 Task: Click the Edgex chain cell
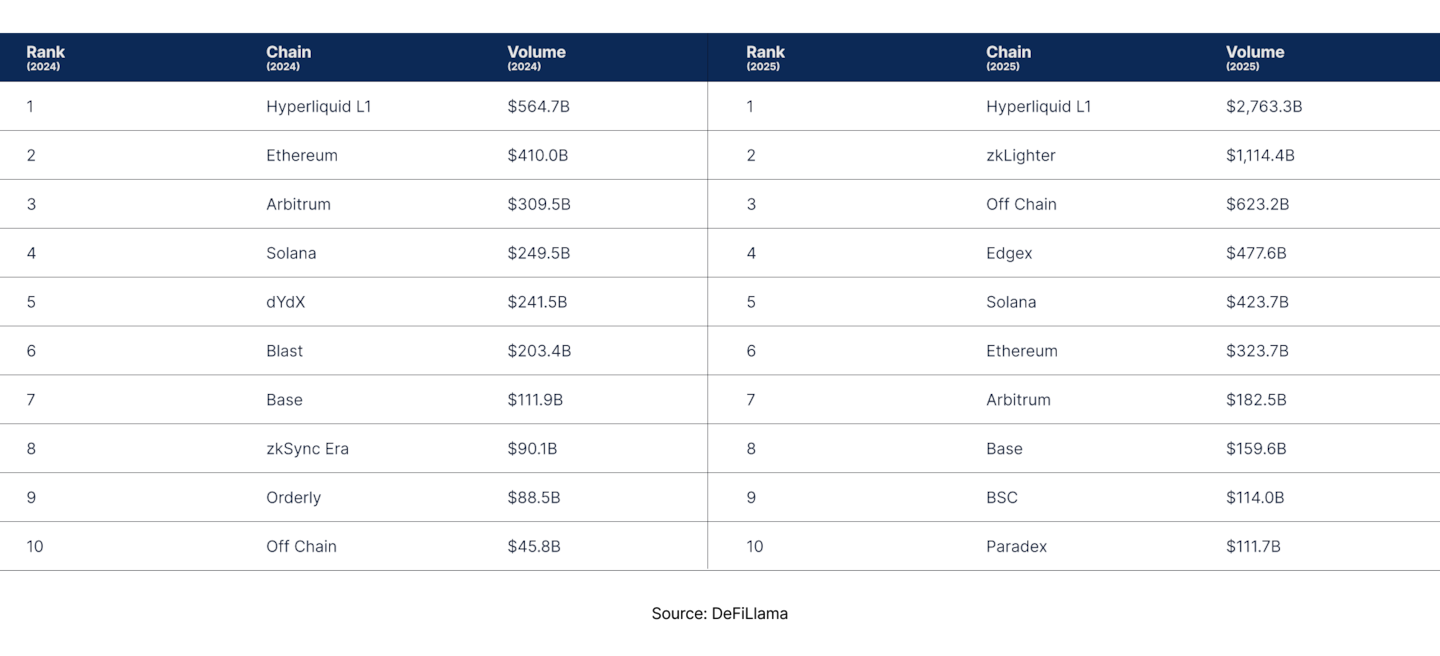coord(1009,254)
